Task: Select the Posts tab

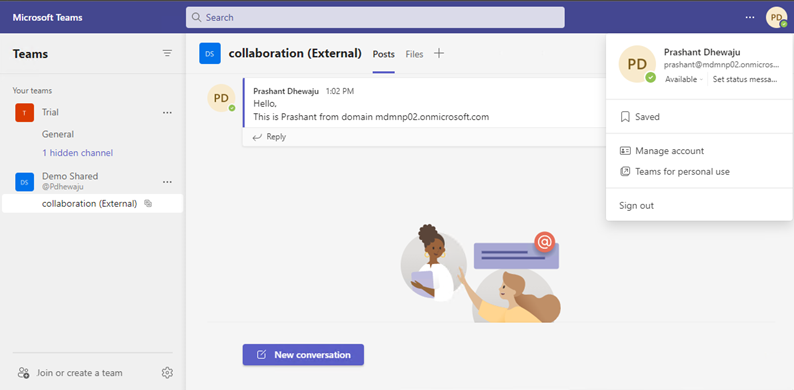Action: pos(383,54)
